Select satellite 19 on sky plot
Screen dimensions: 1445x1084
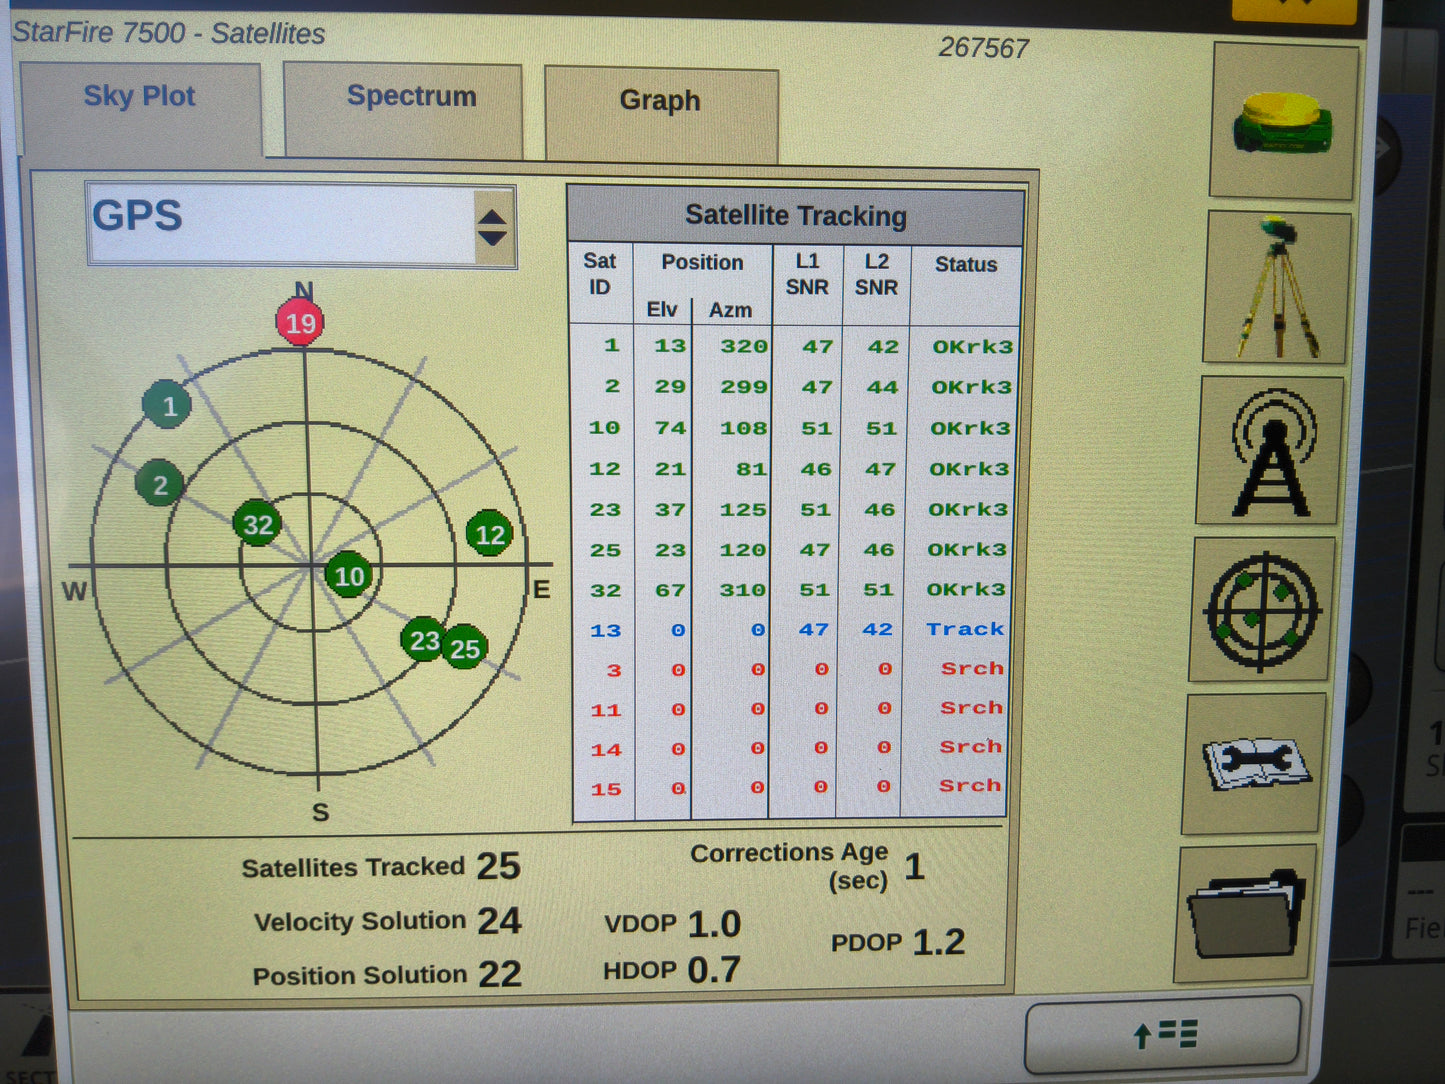tap(300, 322)
